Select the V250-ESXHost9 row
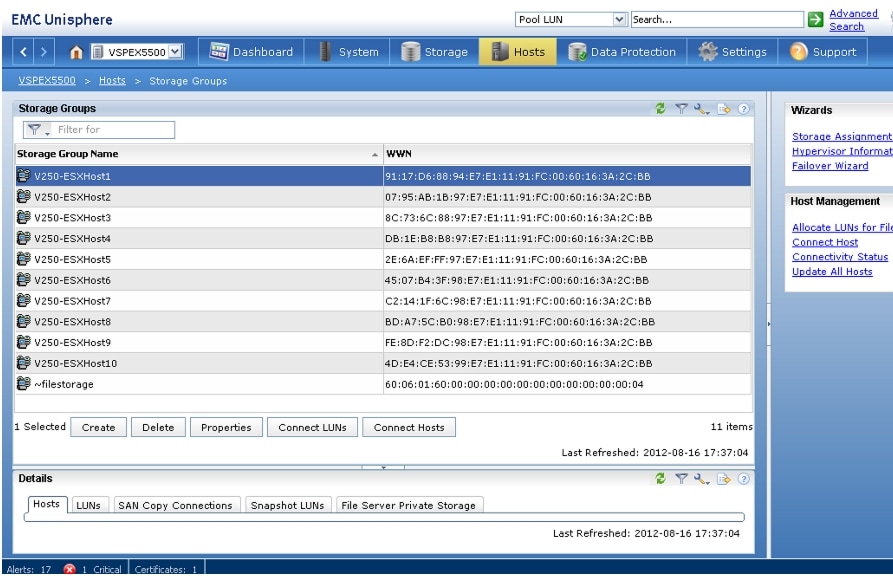Viewport: 893px width, 582px height. tap(383, 342)
